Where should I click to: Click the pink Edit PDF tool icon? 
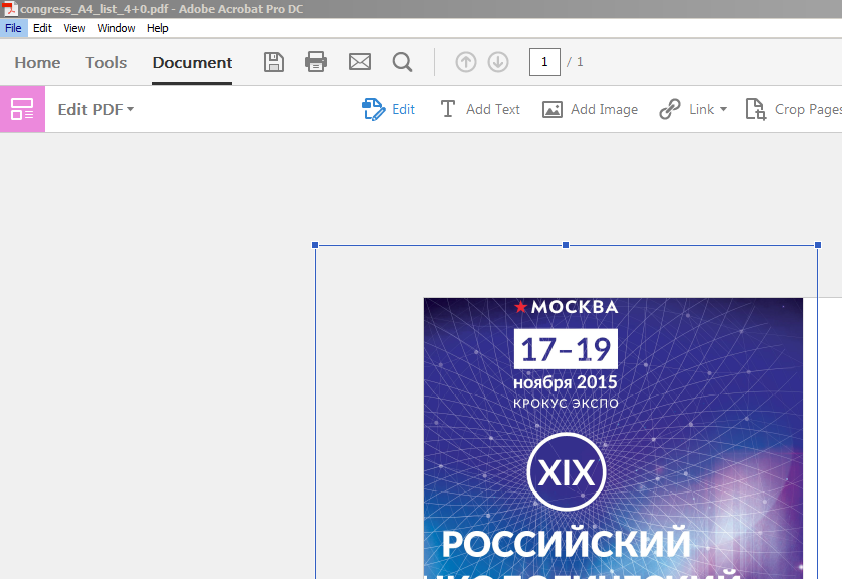click(x=23, y=109)
